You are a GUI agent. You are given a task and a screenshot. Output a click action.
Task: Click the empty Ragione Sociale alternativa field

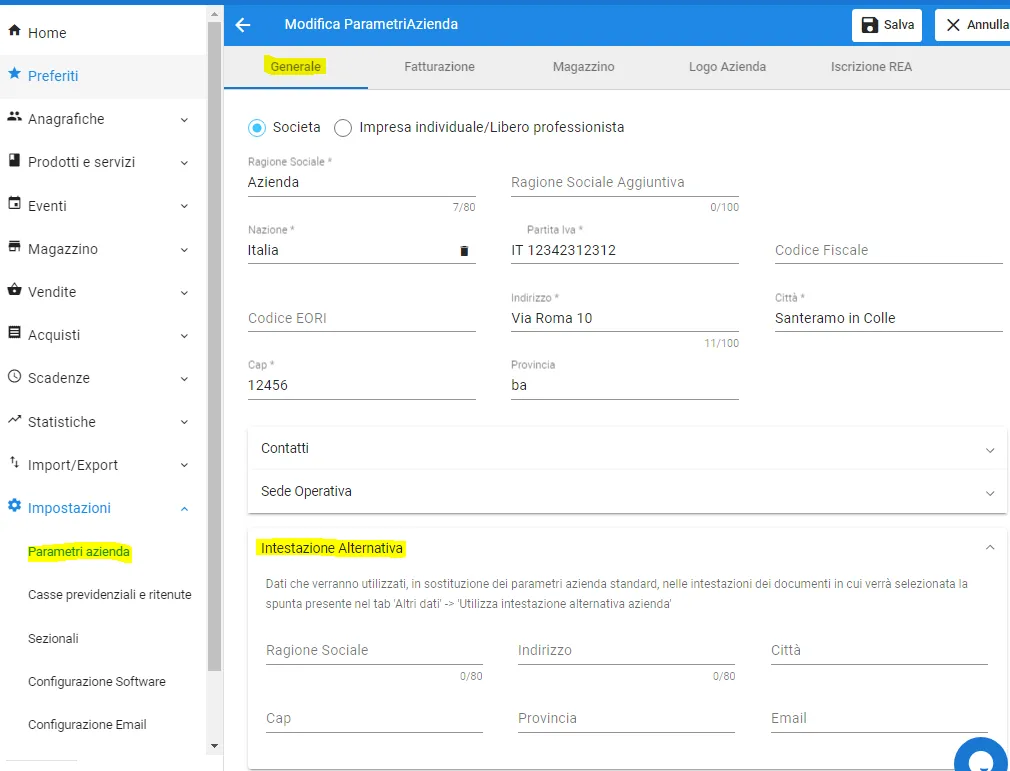click(374, 651)
